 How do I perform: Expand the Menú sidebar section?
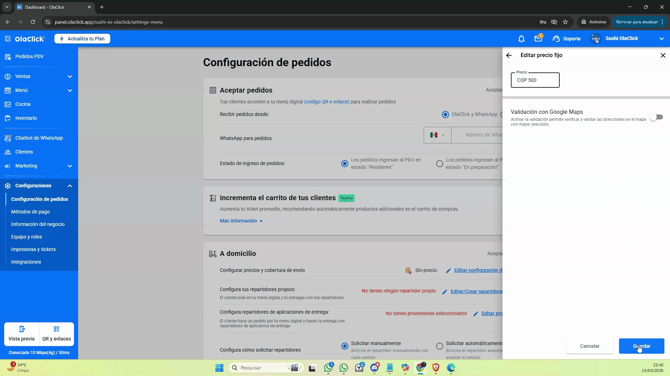tap(38, 90)
